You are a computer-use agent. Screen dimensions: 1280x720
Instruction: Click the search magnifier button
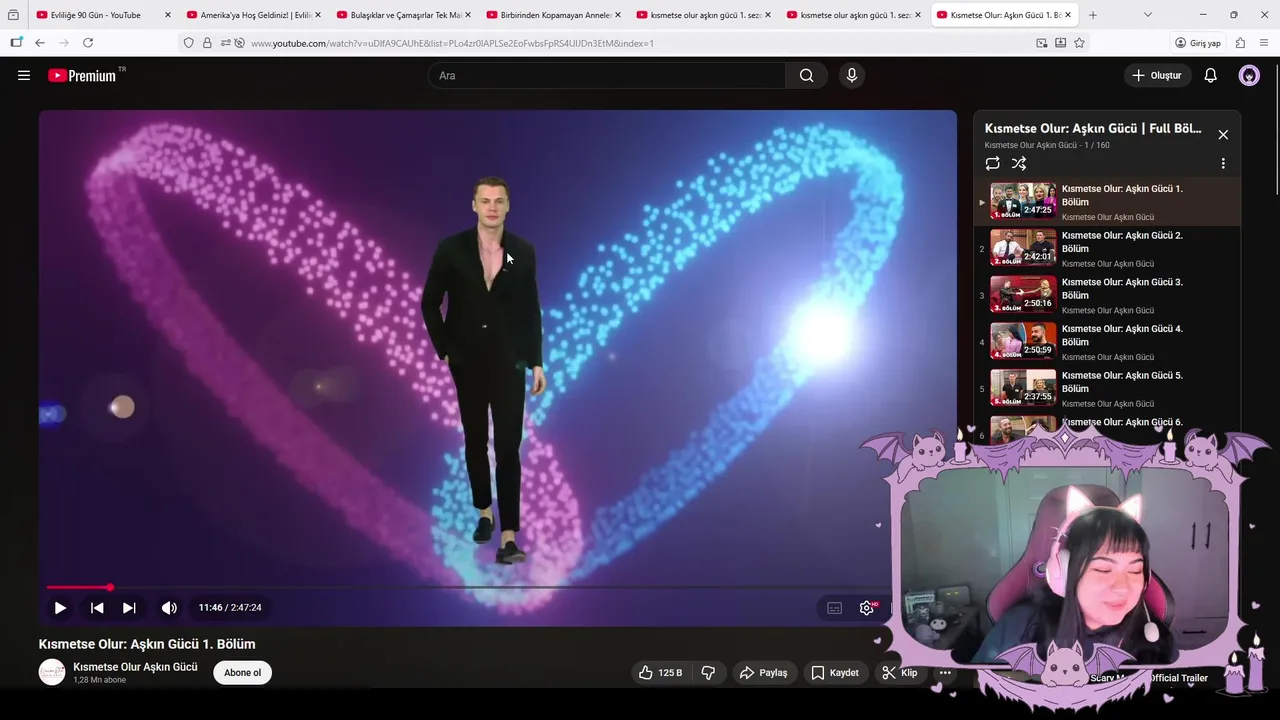(806, 75)
